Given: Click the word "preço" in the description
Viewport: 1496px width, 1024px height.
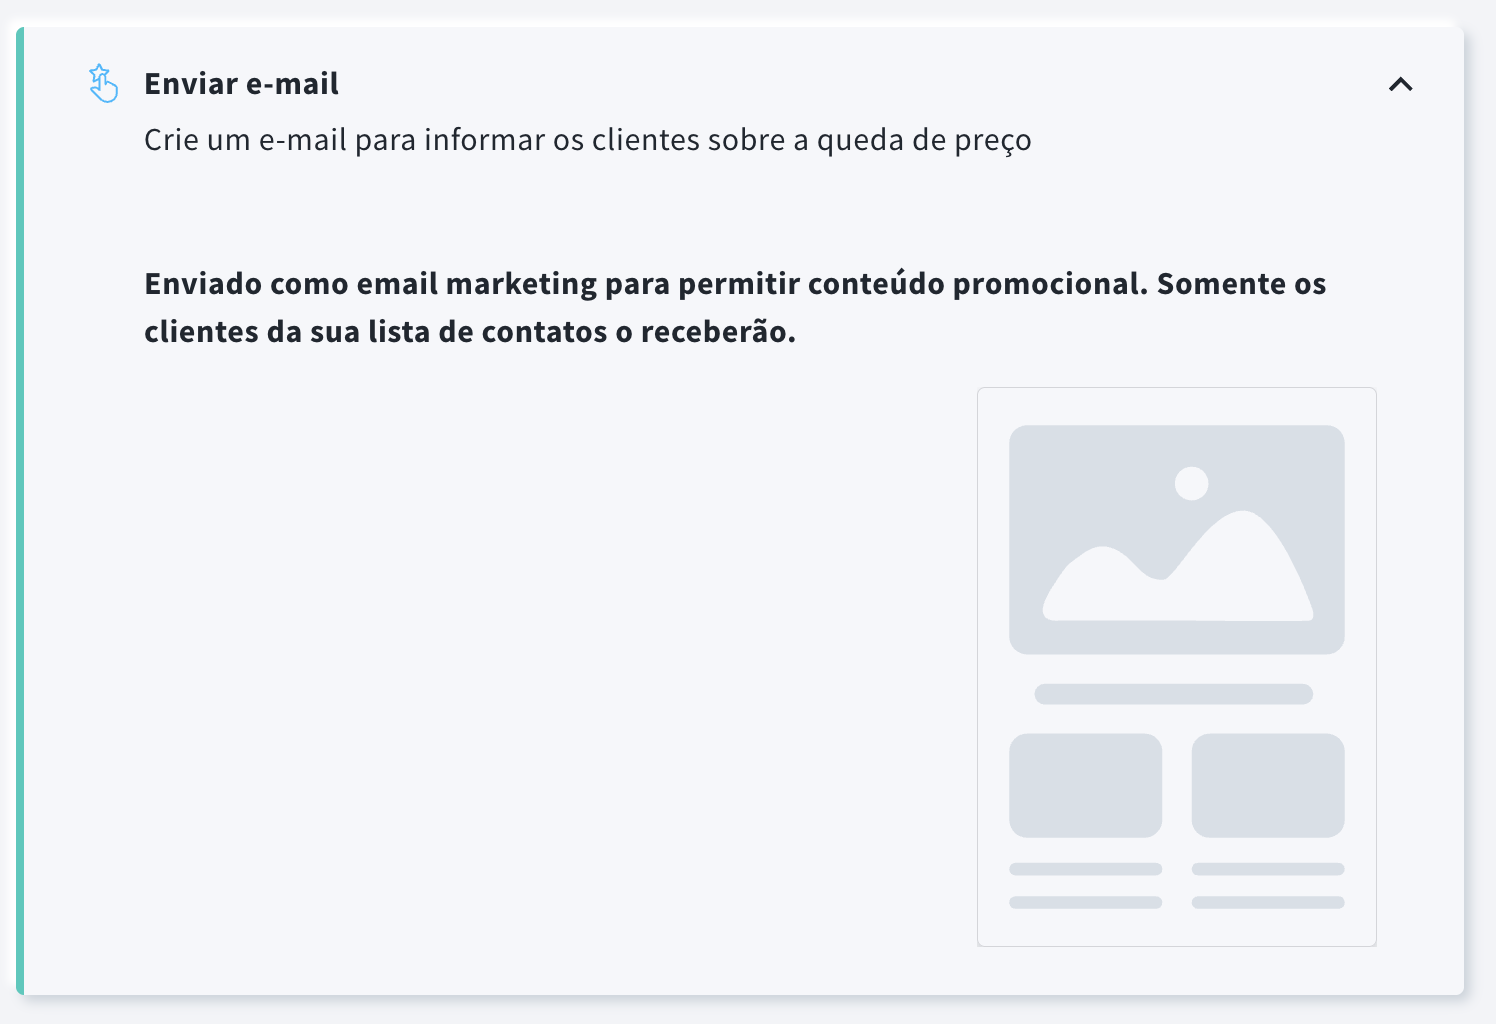Looking at the screenshot, I should 993,141.
